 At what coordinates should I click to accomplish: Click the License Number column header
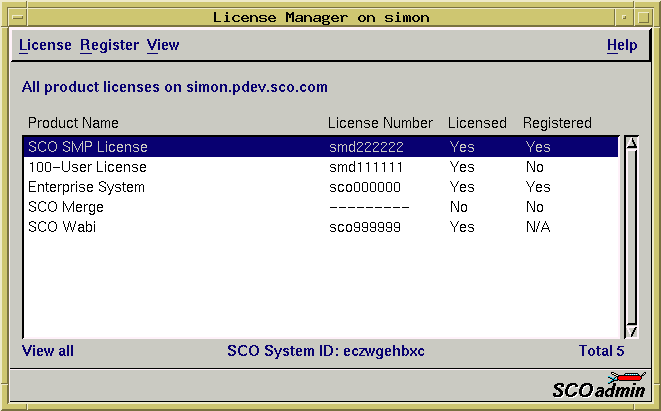point(380,123)
